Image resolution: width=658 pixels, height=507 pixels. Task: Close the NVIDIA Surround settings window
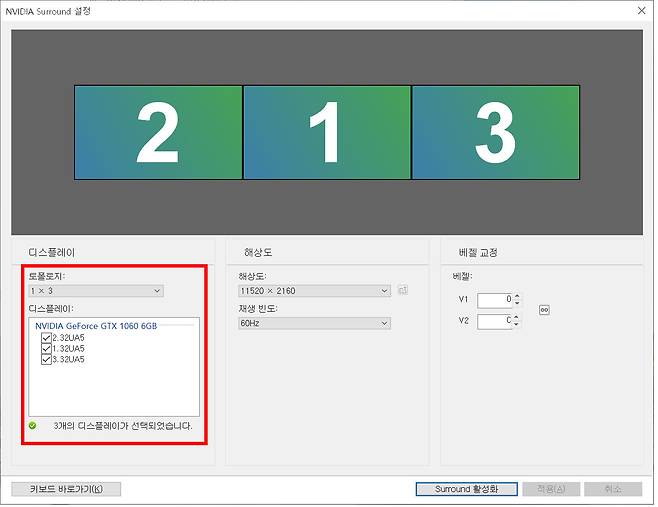(640, 10)
